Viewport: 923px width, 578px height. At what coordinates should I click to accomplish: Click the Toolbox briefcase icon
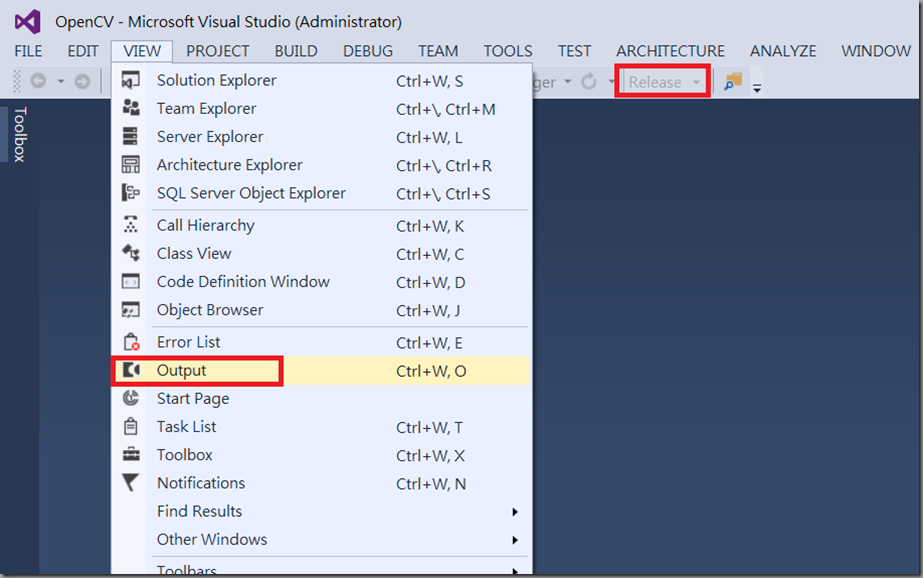131,454
